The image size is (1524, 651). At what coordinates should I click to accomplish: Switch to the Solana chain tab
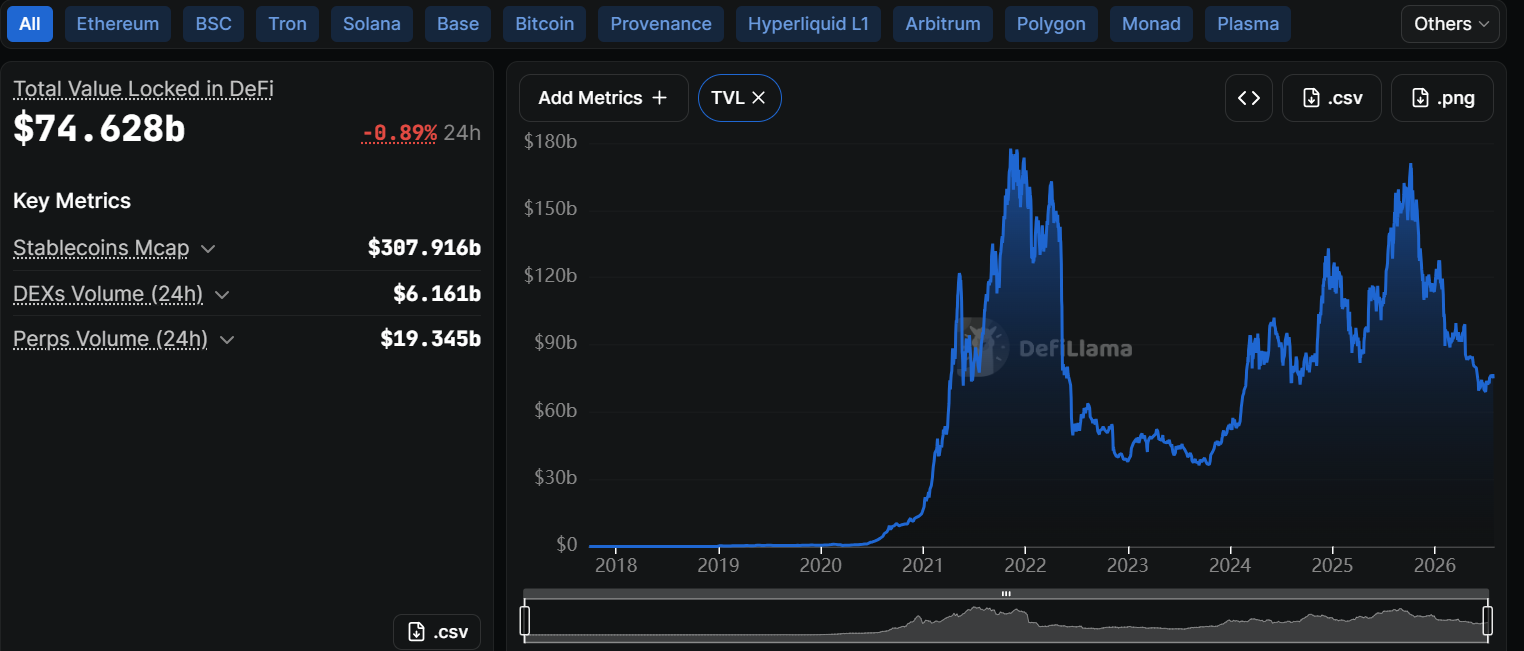[372, 24]
